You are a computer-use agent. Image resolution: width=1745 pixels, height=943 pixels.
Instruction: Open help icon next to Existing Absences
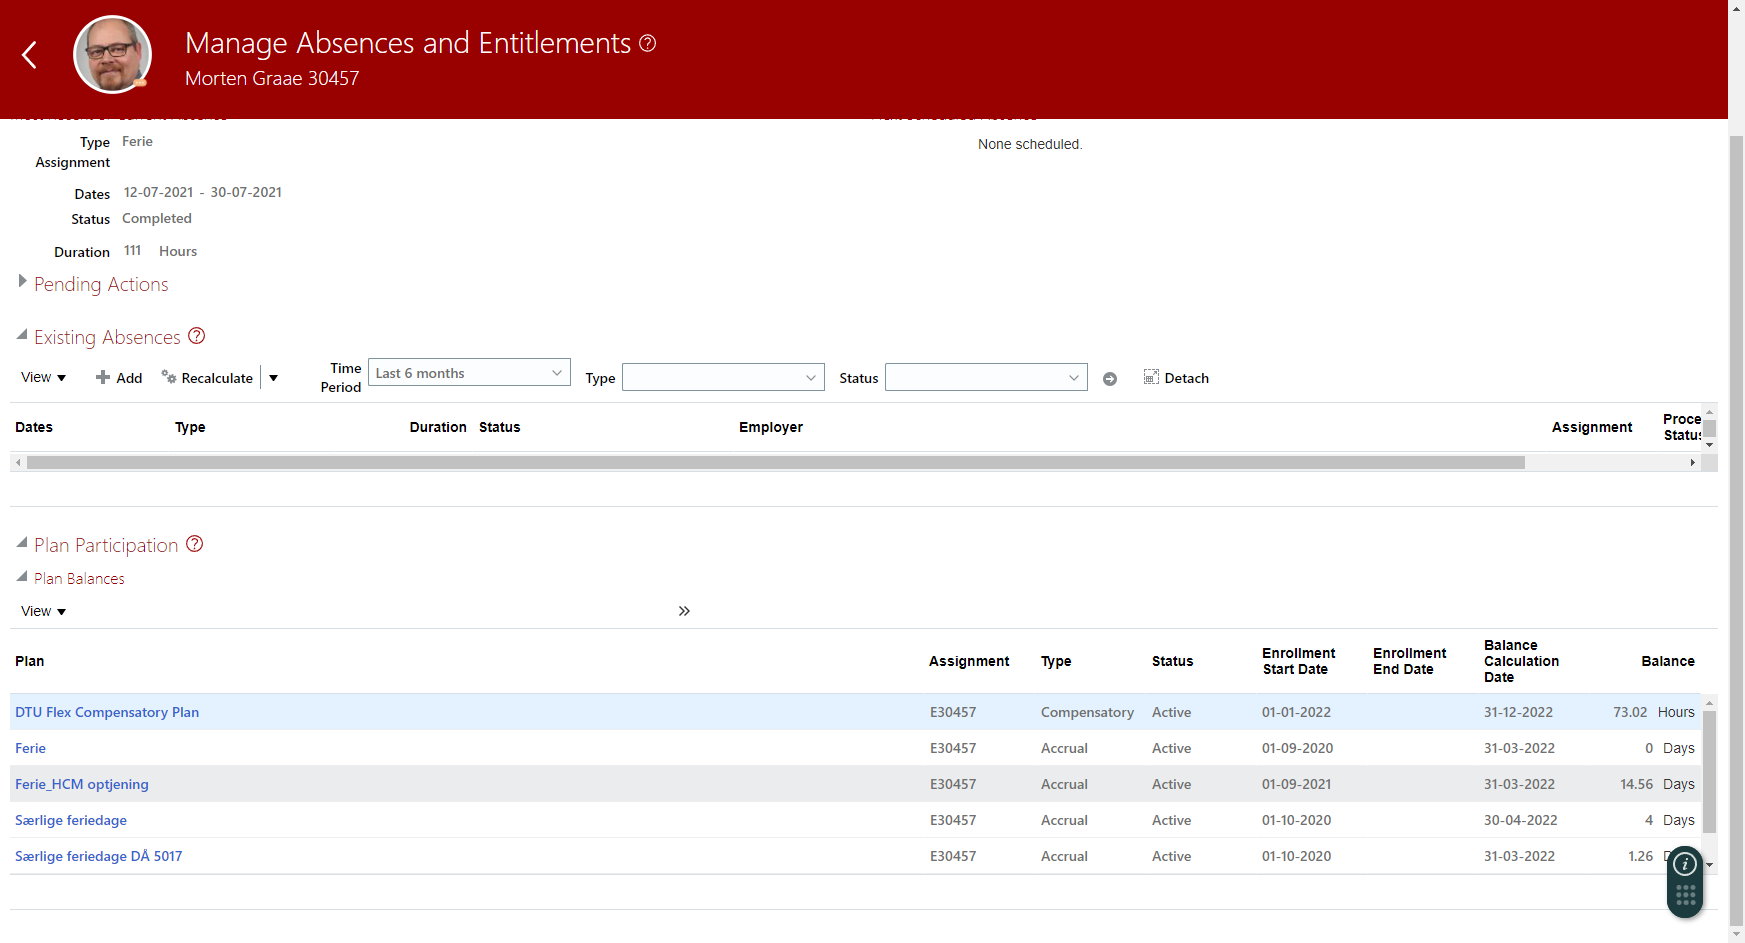tap(197, 336)
